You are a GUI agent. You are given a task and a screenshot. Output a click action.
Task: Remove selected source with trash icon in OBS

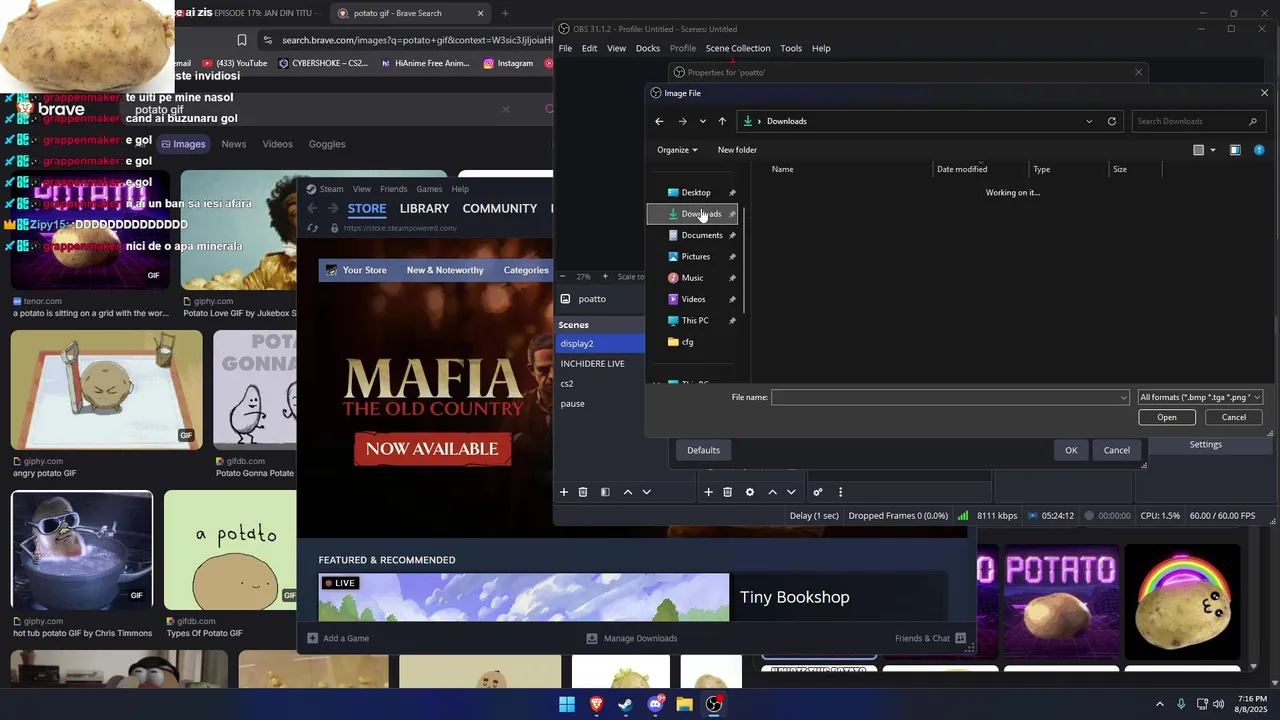pyautogui.click(x=727, y=492)
